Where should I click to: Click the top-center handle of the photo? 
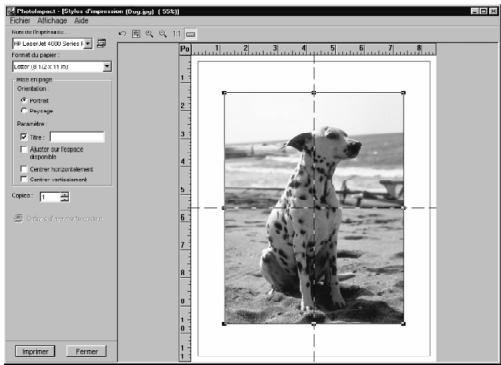(314, 93)
